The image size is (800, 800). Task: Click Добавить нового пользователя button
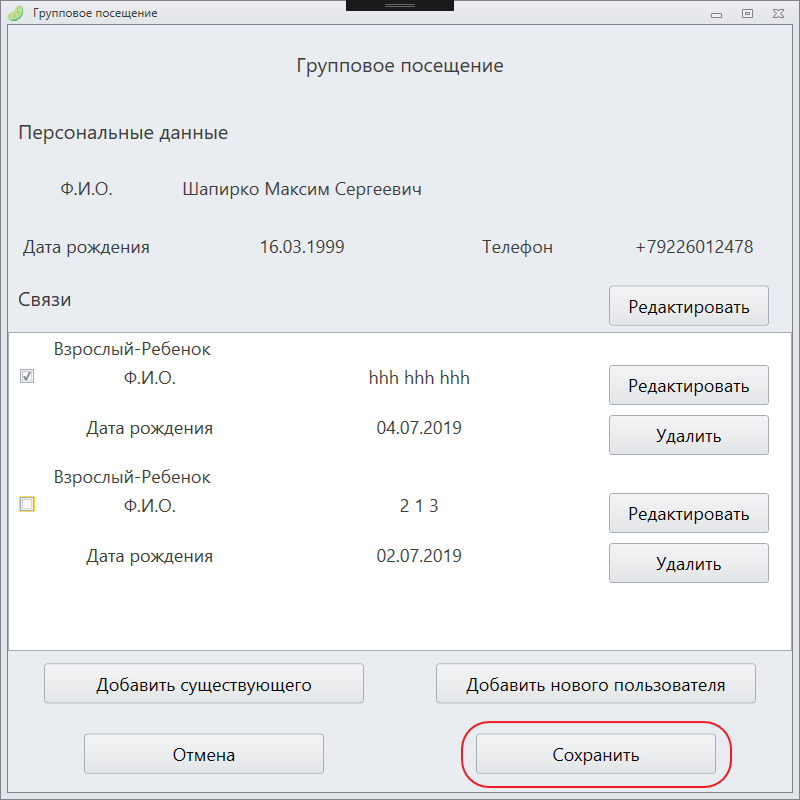595,684
